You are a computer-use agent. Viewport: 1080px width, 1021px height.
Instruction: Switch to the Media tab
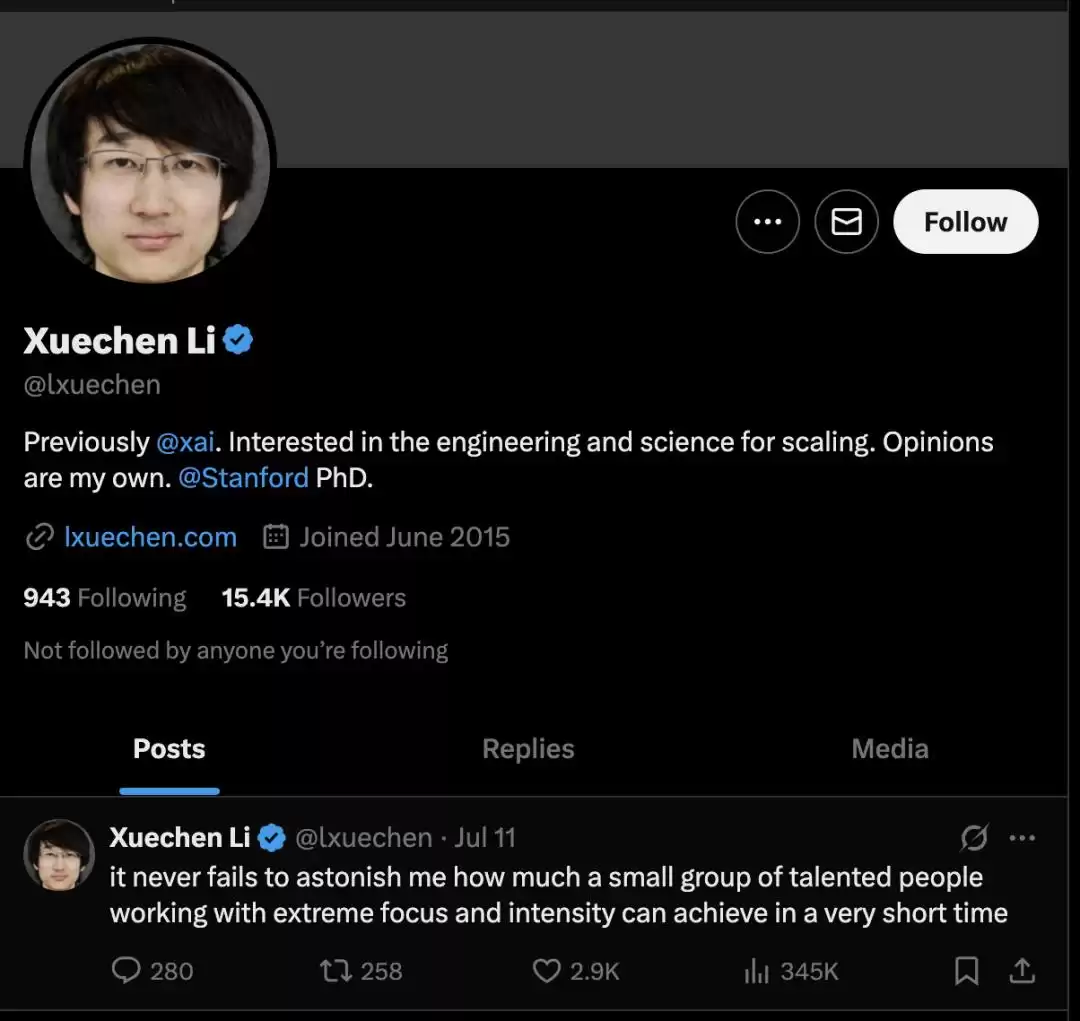890,749
